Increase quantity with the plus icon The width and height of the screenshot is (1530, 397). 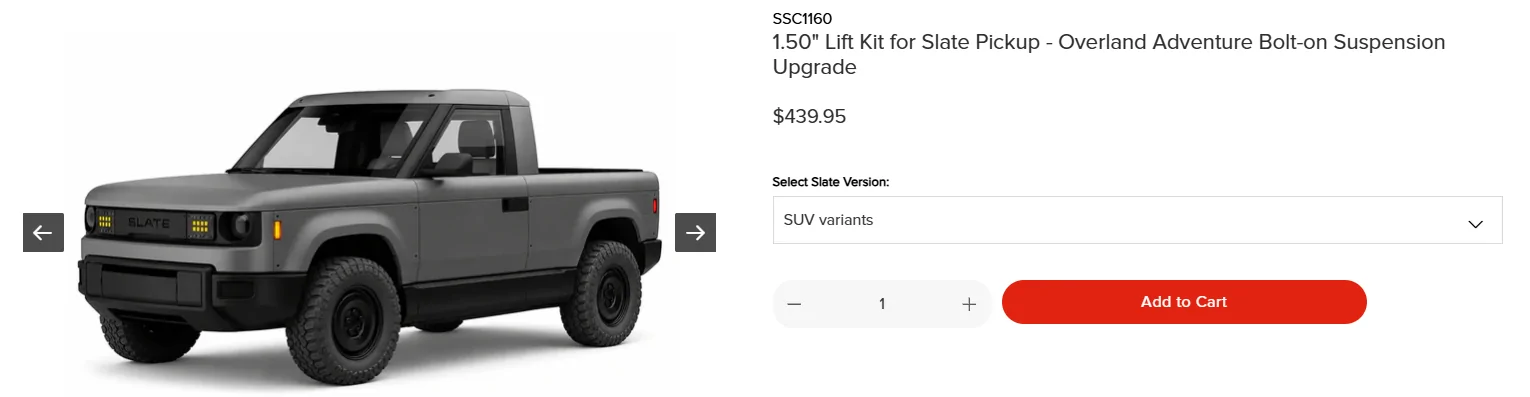click(968, 304)
